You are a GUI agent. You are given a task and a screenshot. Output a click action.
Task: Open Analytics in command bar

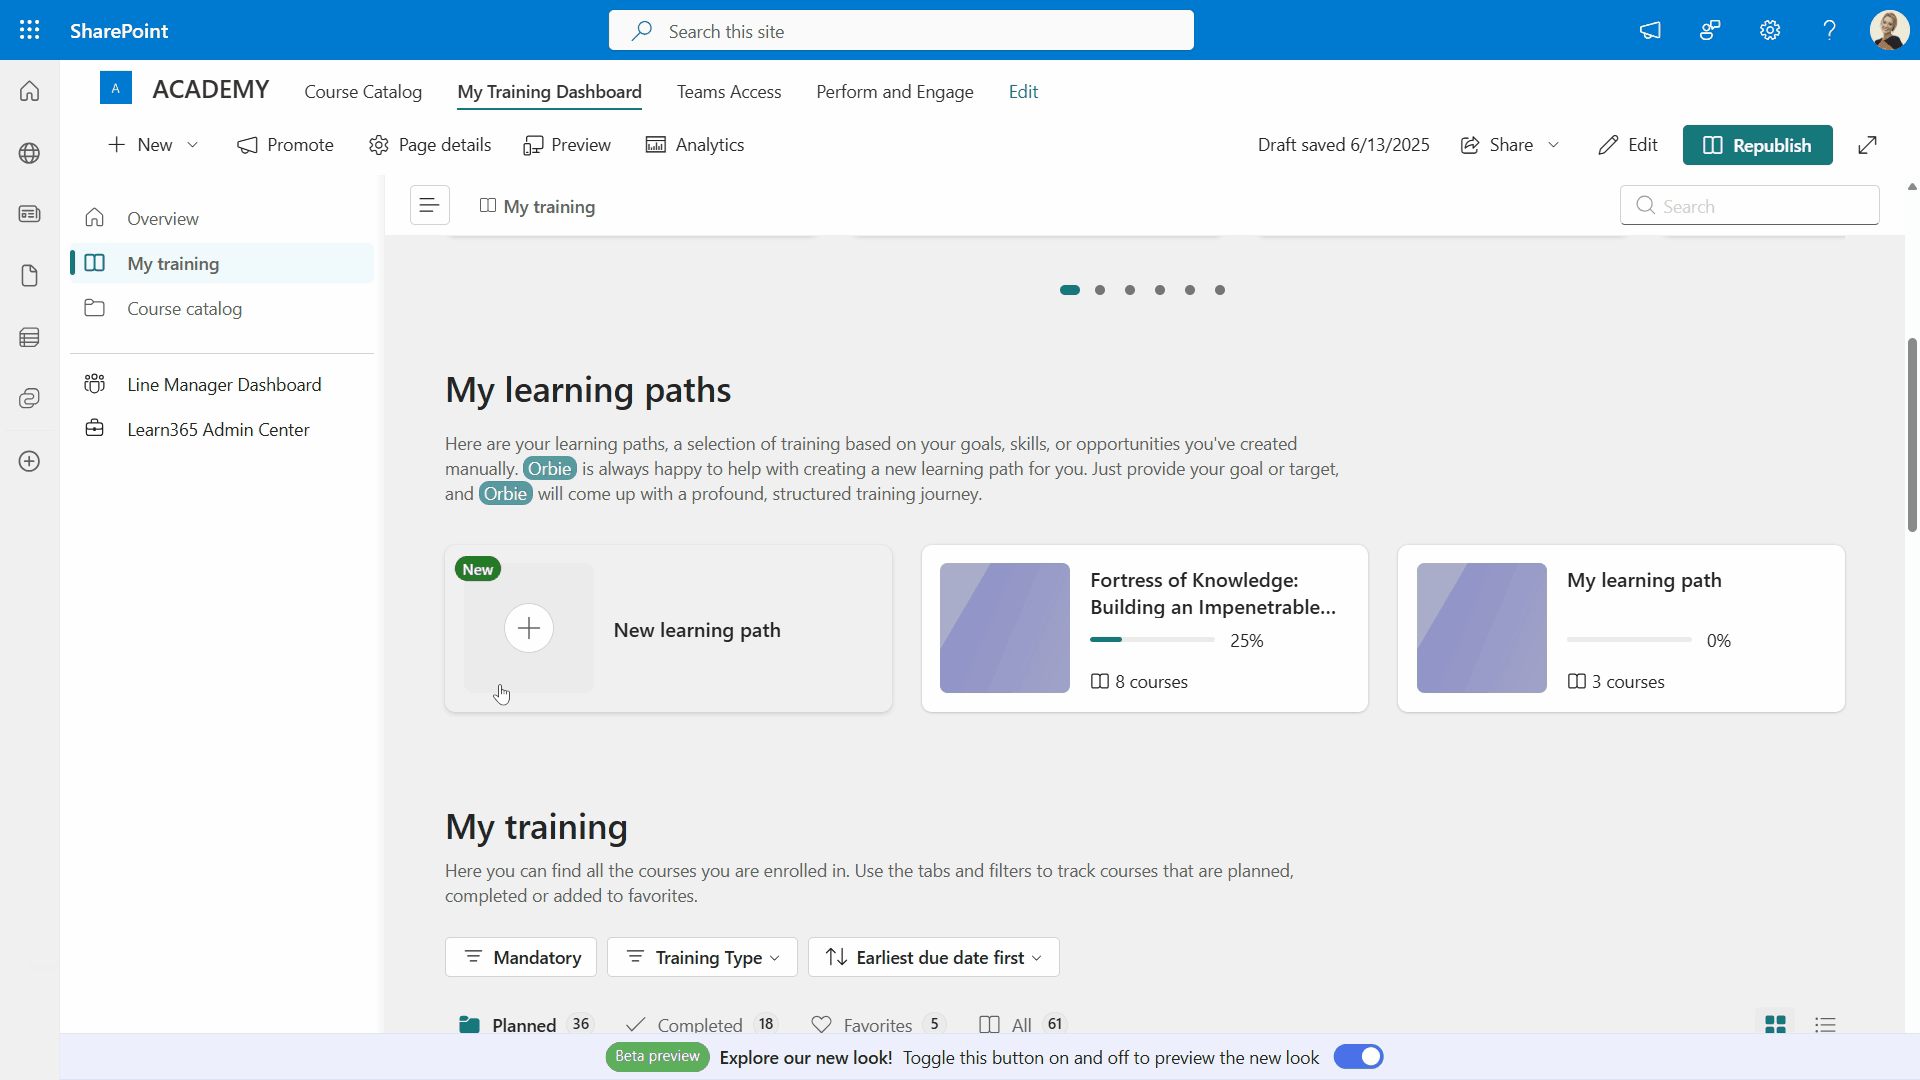(x=695, y=145)
